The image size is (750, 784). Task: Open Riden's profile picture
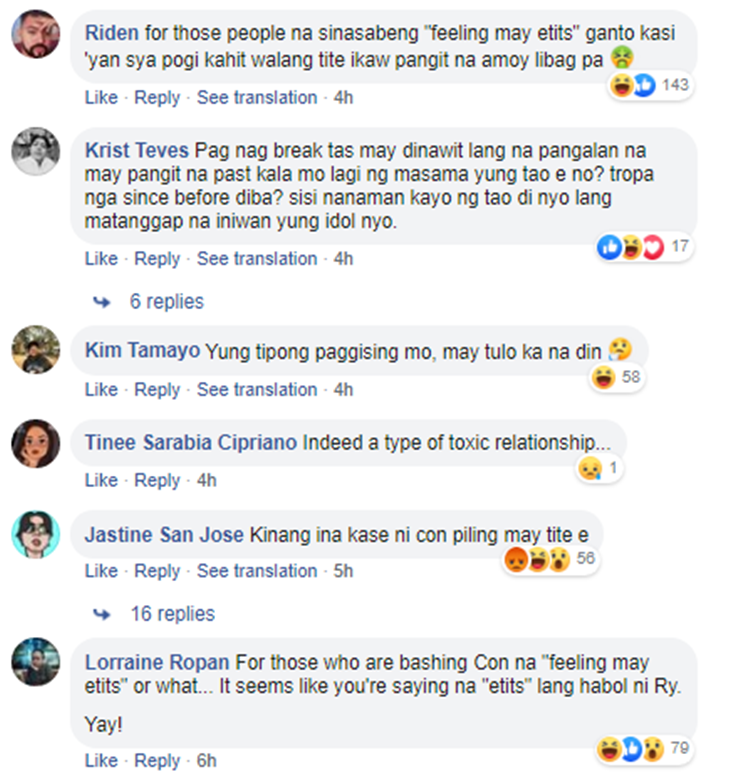click(36, 34)
